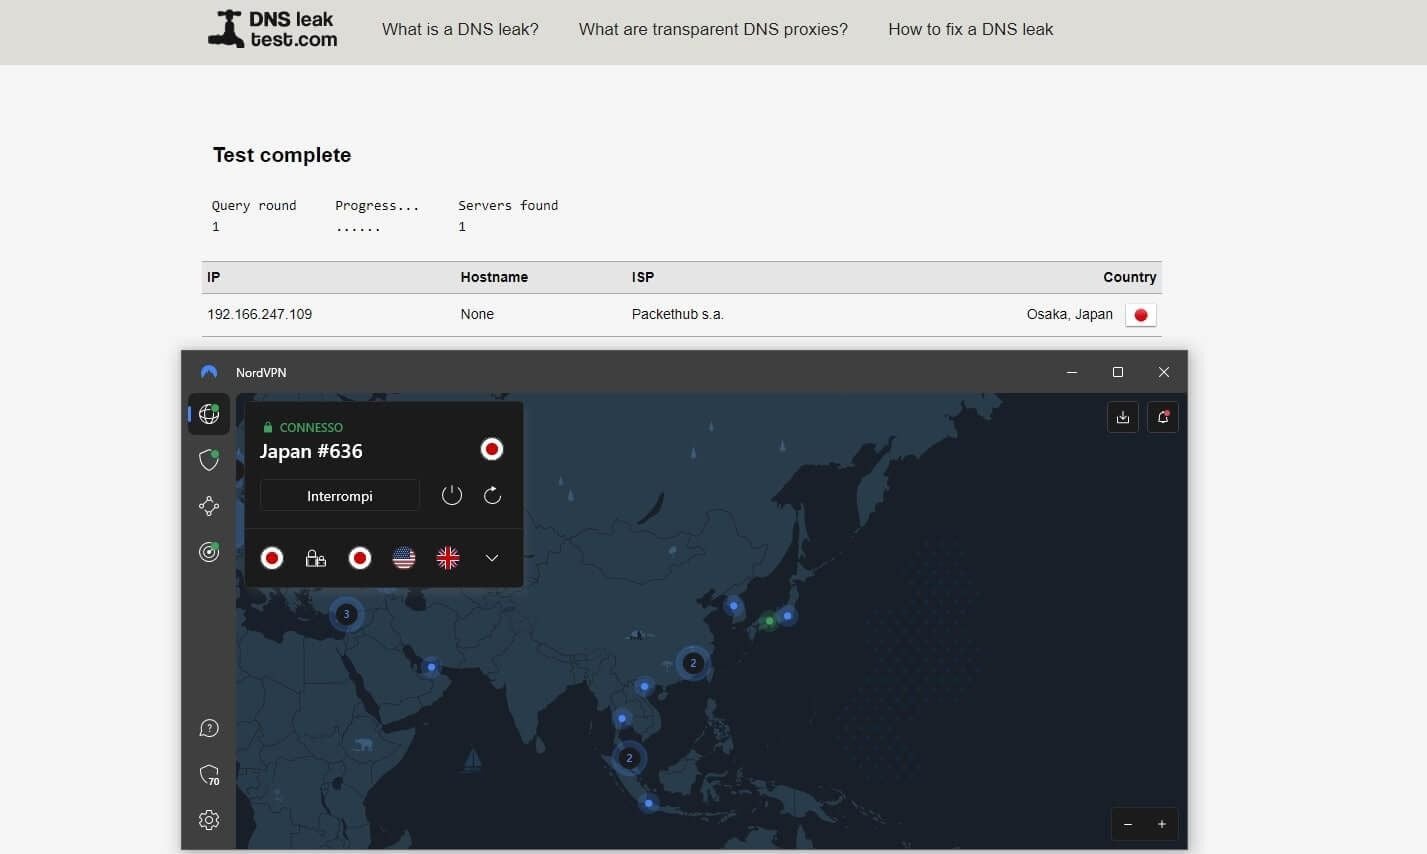The width and height of the screenshot is (1427, 854).
Task: Click the Hong Kong area server dot
Action: point(645,686)
